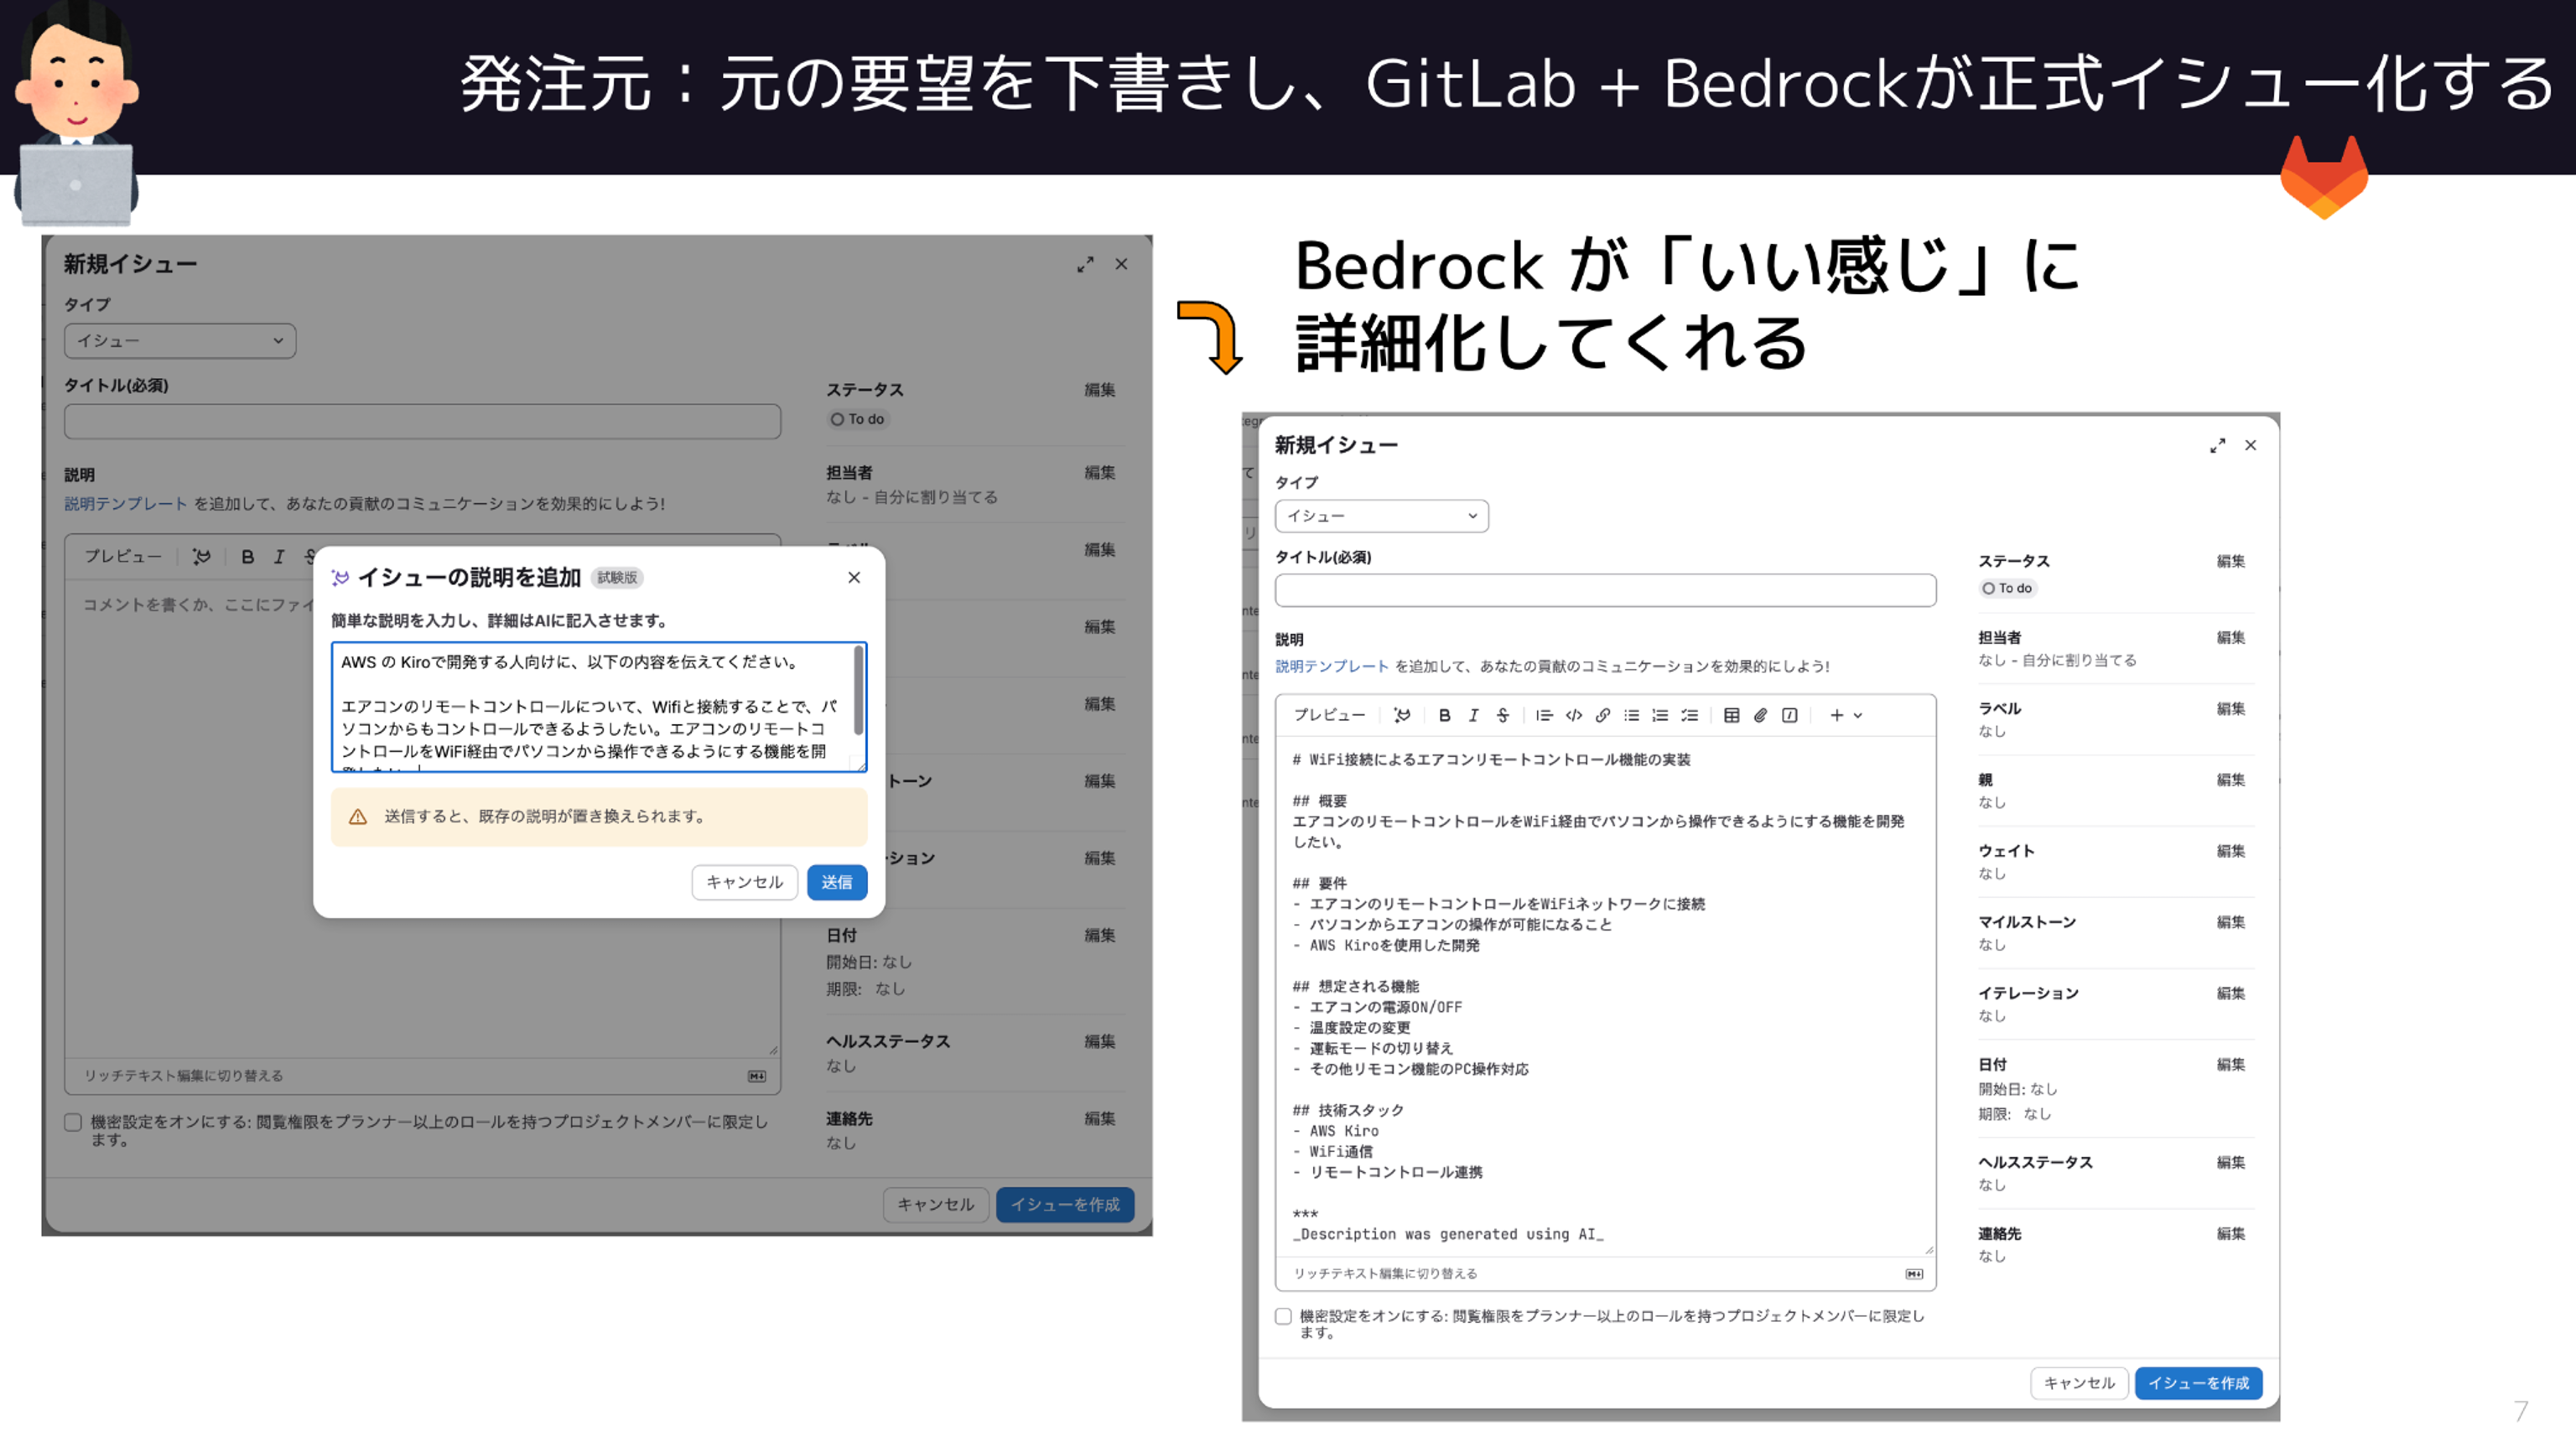This screenshot has height=1447, width=2576.
Task: Click the blockquote icon in right toolbar
Action: pyautogui.click(x=1544, y=715)
